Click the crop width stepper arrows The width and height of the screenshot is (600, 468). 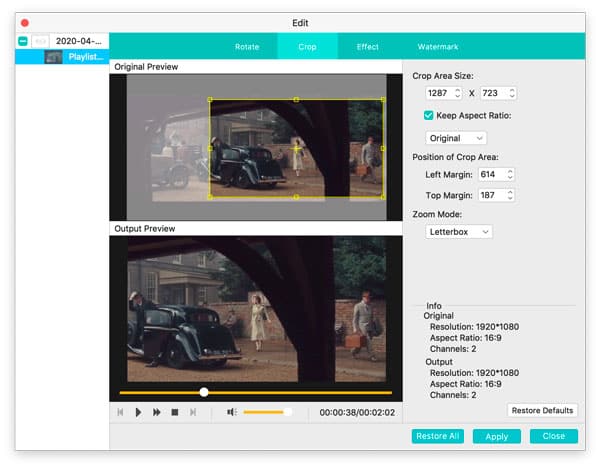point(458,93)
